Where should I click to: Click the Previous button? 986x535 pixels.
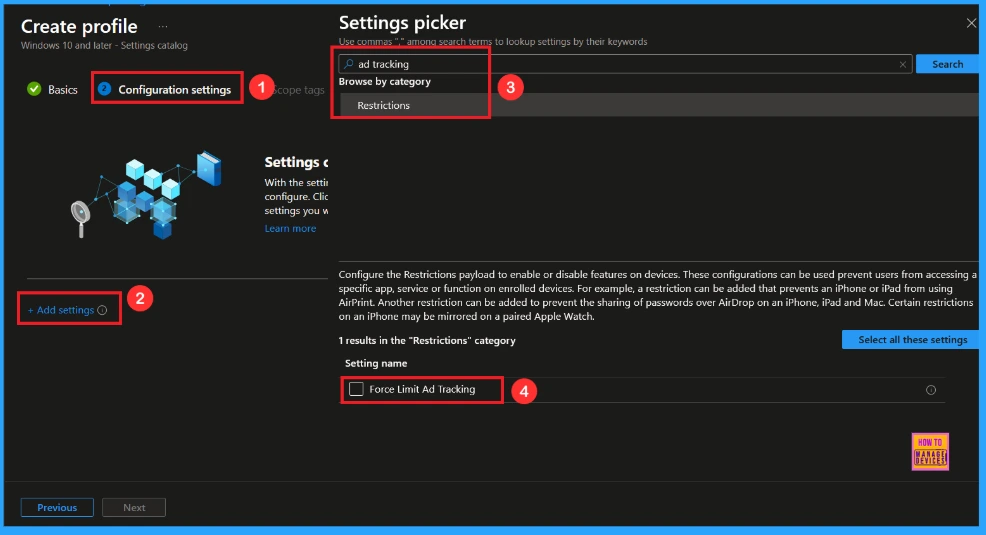coord(57,507)
